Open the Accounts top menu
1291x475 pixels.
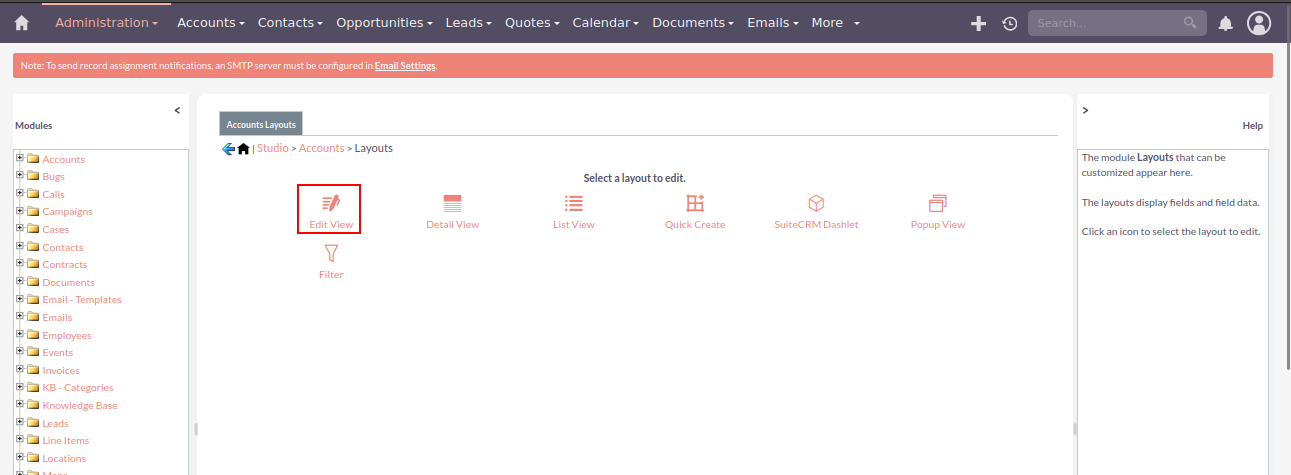click(211, 22)
